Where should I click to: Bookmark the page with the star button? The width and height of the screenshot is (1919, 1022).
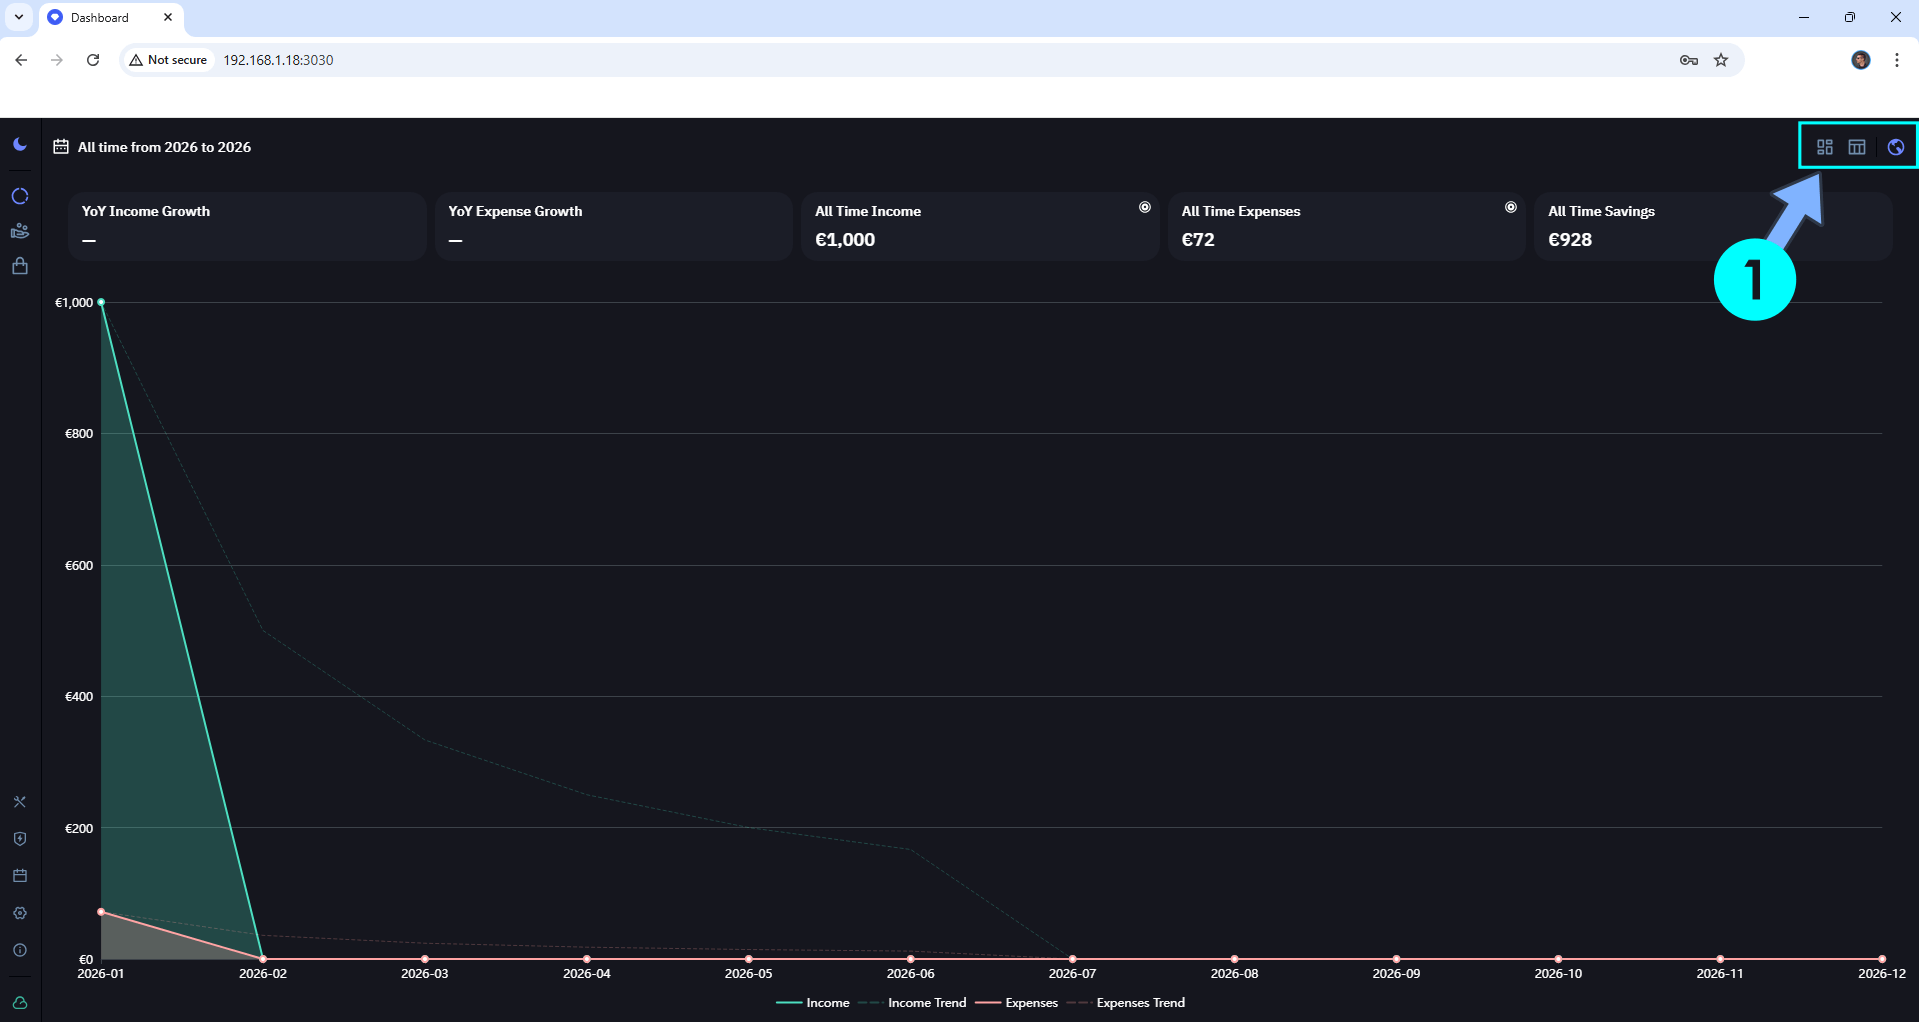click(x=1722, y=60)
